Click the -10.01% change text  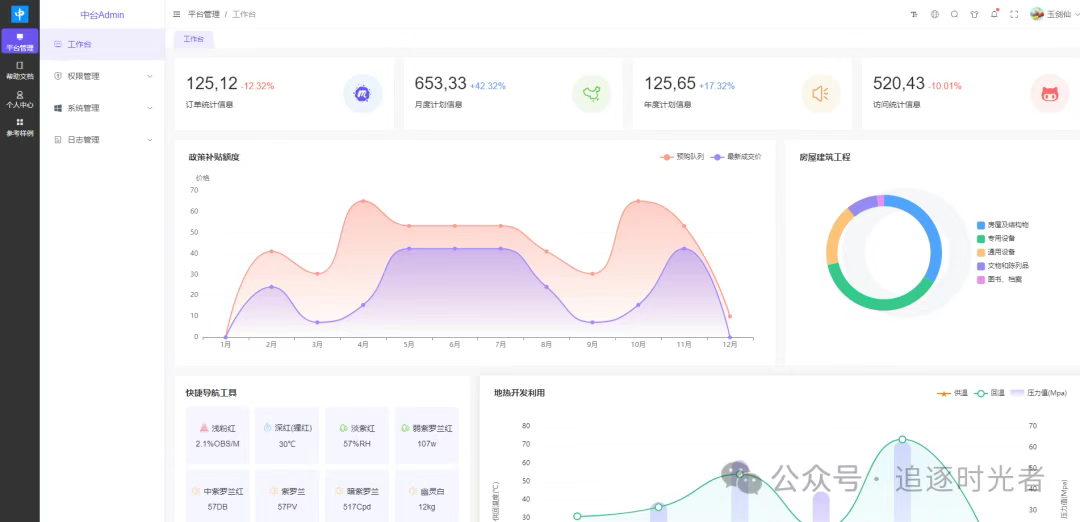pos(944,86)
